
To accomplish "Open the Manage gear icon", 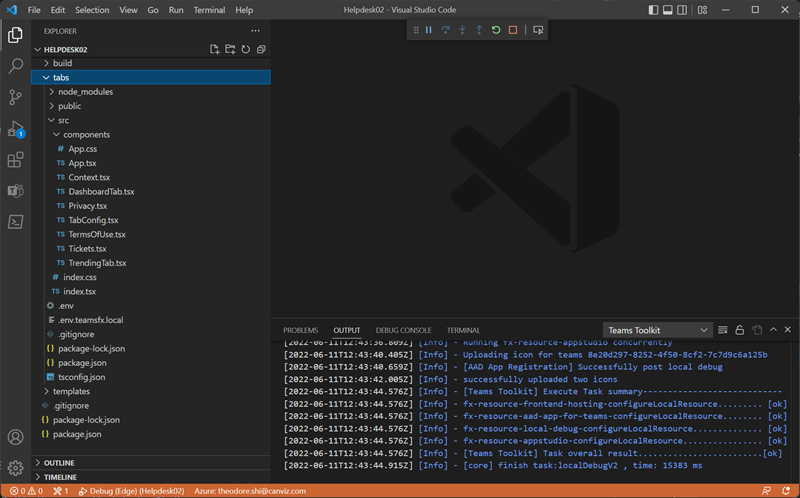I will coord(15,467).
